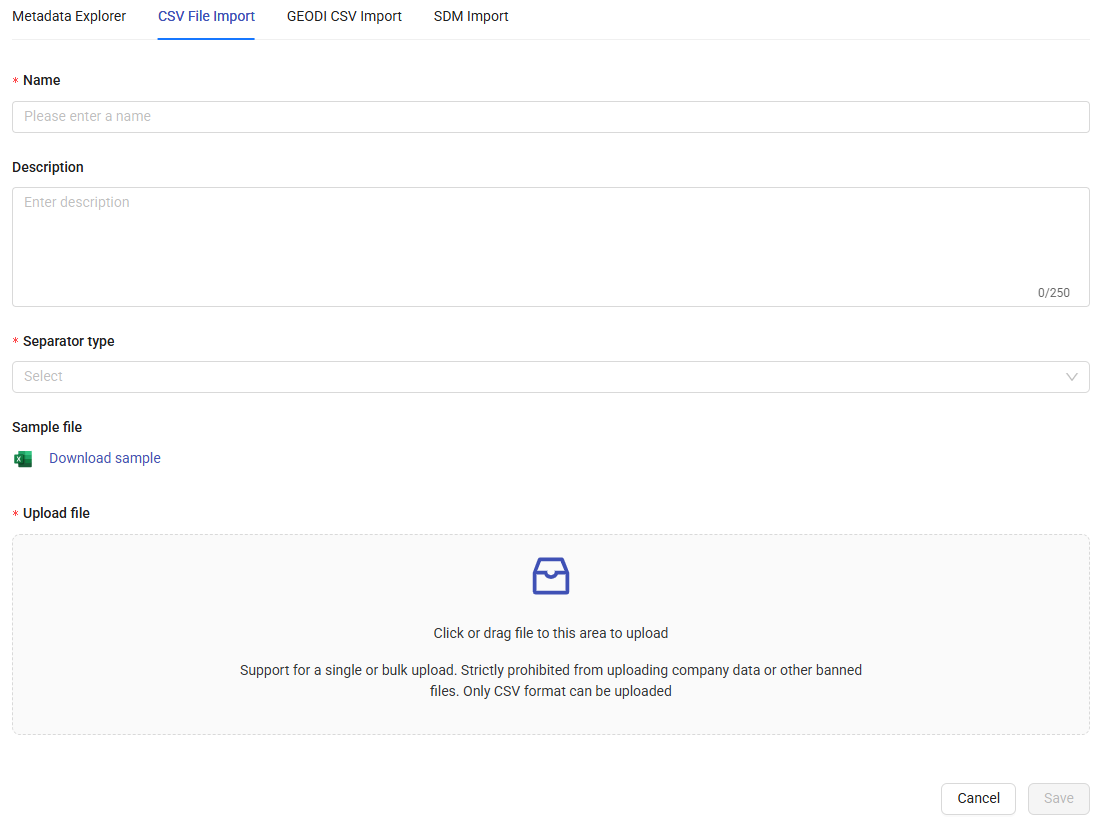Viewport: 1099px width, 823px height.
Task: Click the Download sample link
Action: [x=105, y=459]
